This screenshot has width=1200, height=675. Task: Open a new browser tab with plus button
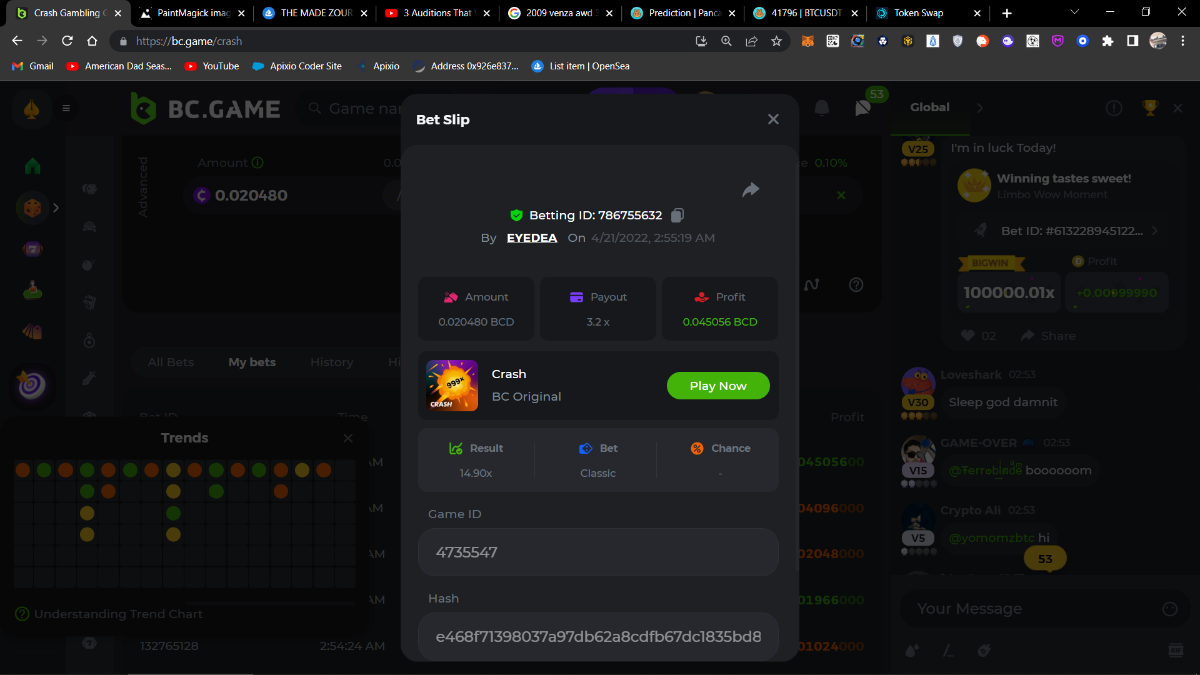pos(1006,13)
